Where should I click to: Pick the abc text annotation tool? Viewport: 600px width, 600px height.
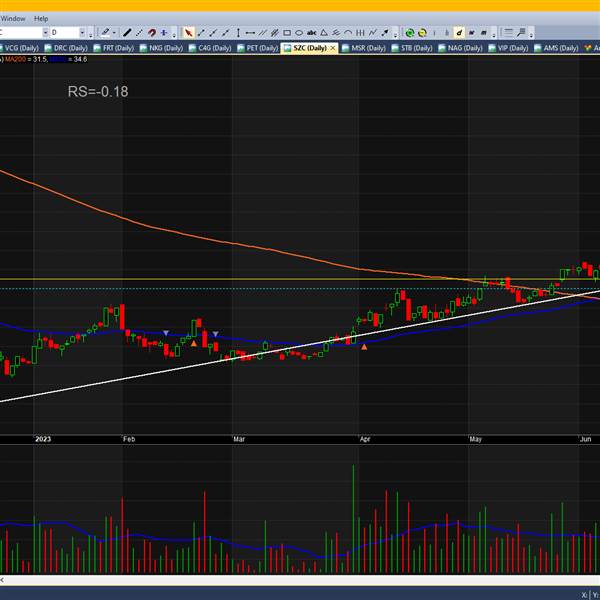pyautogui.click(x=311, y=33)
